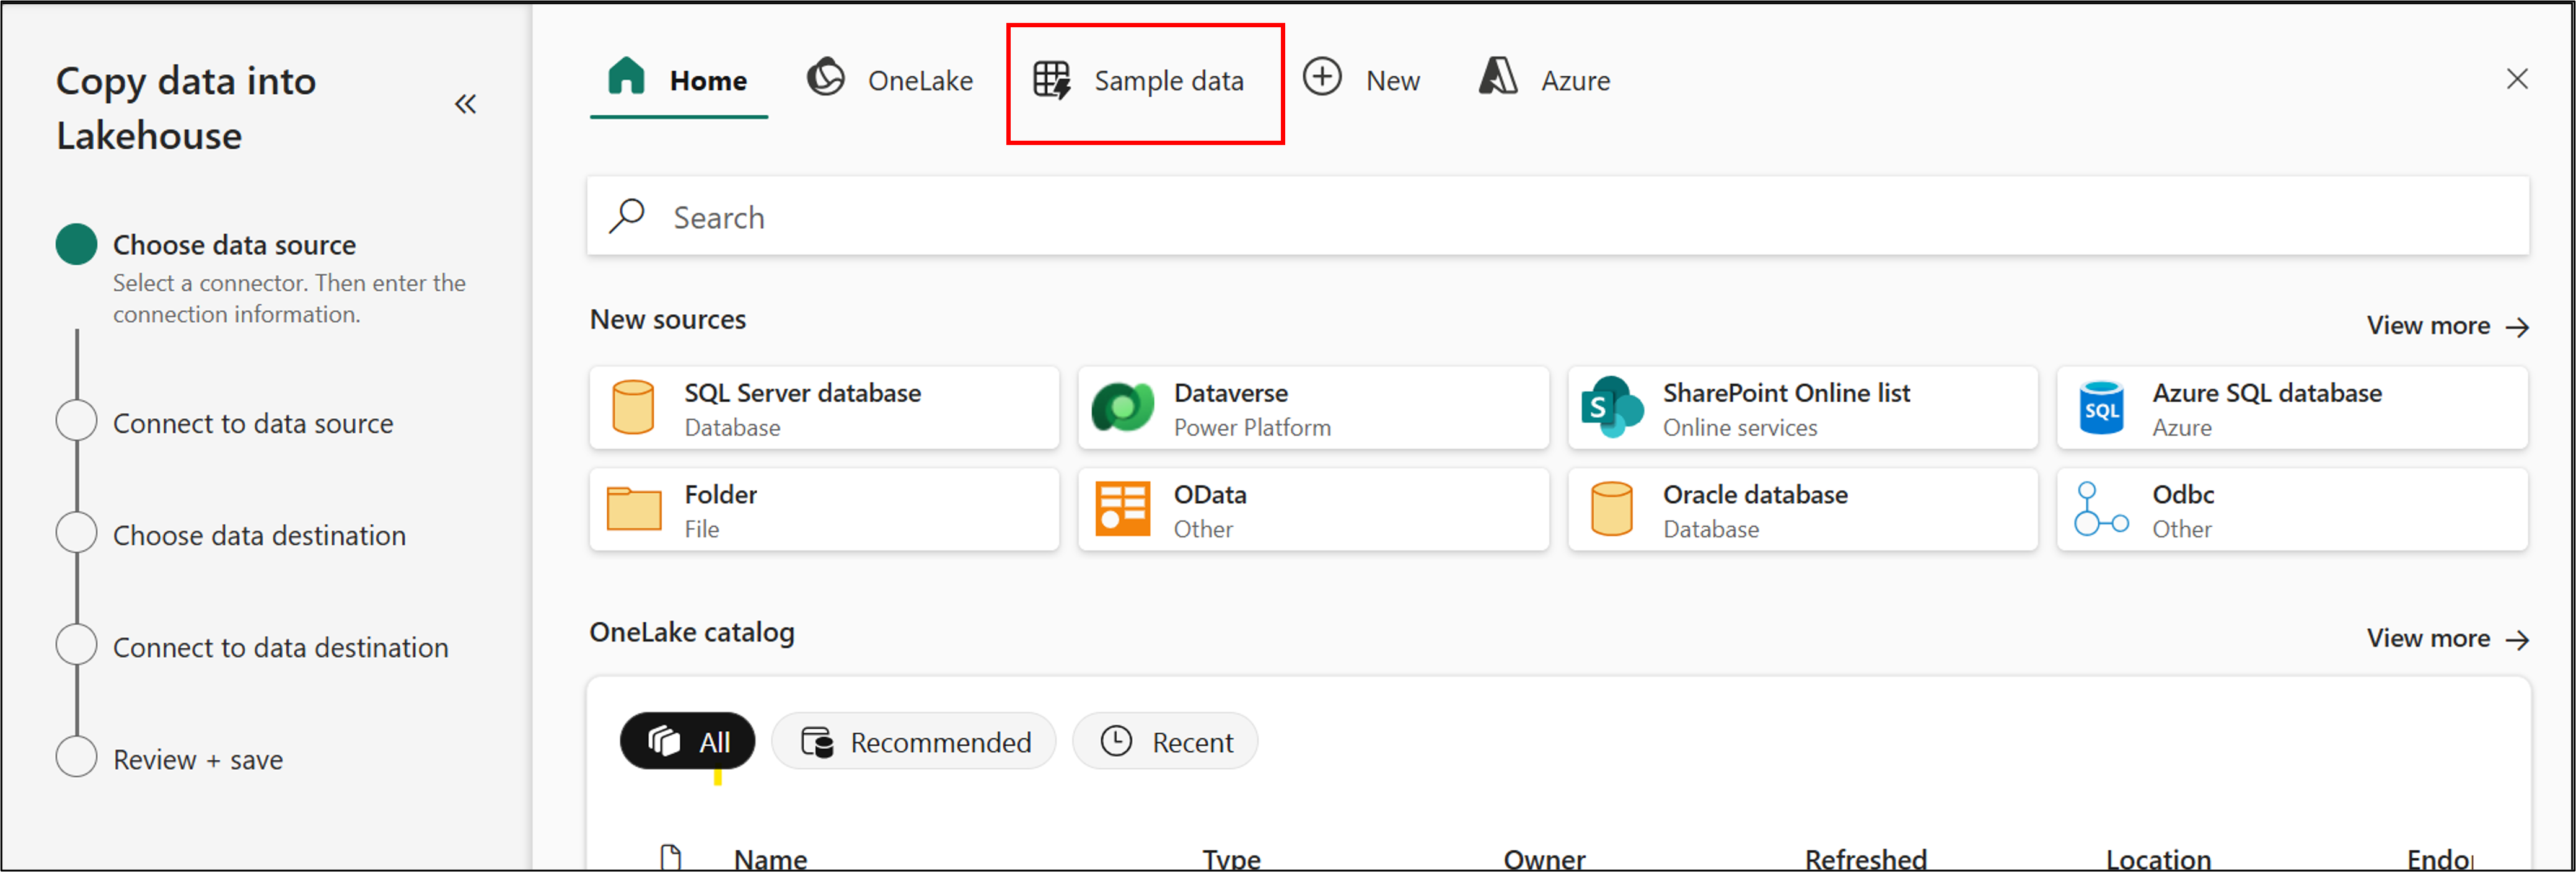The image size is (2576, 872).
Task: Jump to Connect to data source step
Action: [252, 424]
